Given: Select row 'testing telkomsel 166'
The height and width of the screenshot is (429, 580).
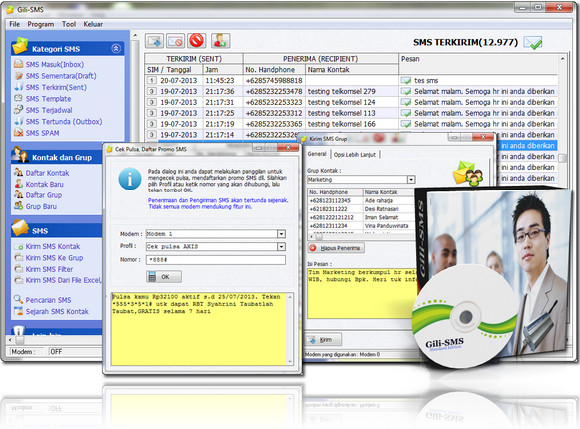Looking at the screenshot, I should coord(351,124).
